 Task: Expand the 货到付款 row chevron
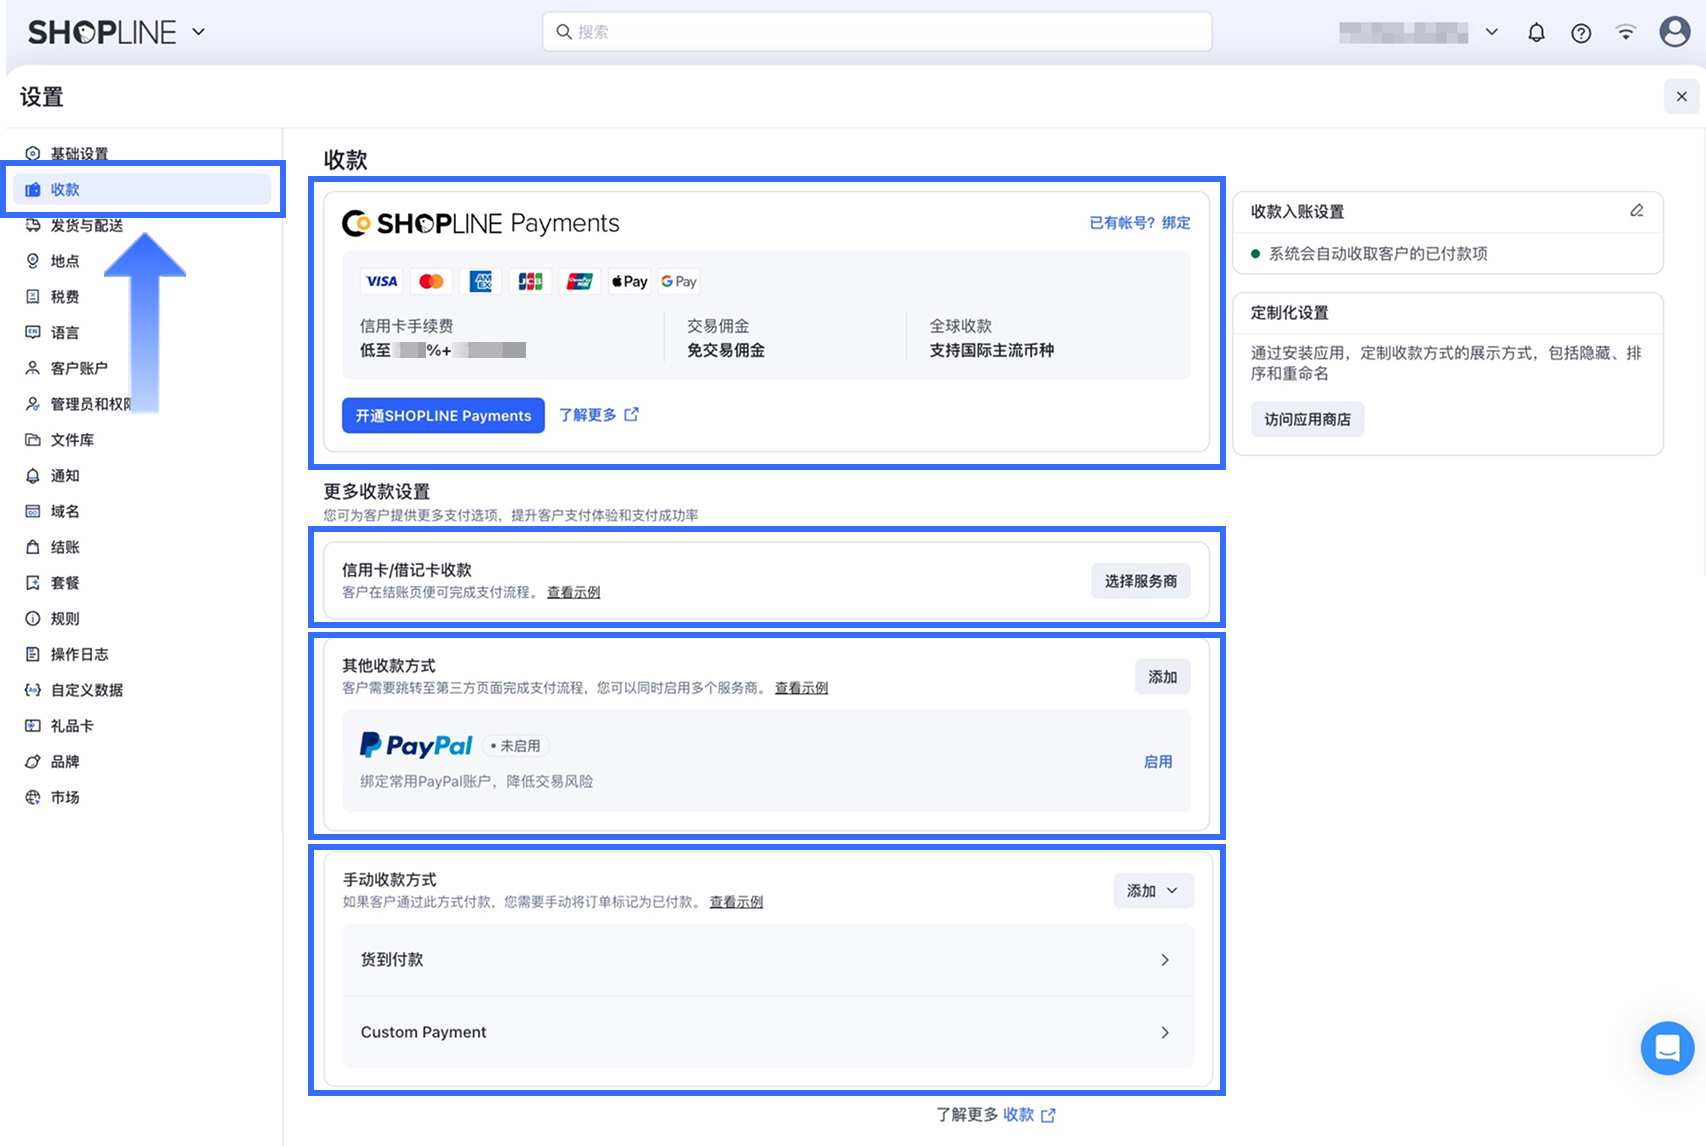[1165, 960]
